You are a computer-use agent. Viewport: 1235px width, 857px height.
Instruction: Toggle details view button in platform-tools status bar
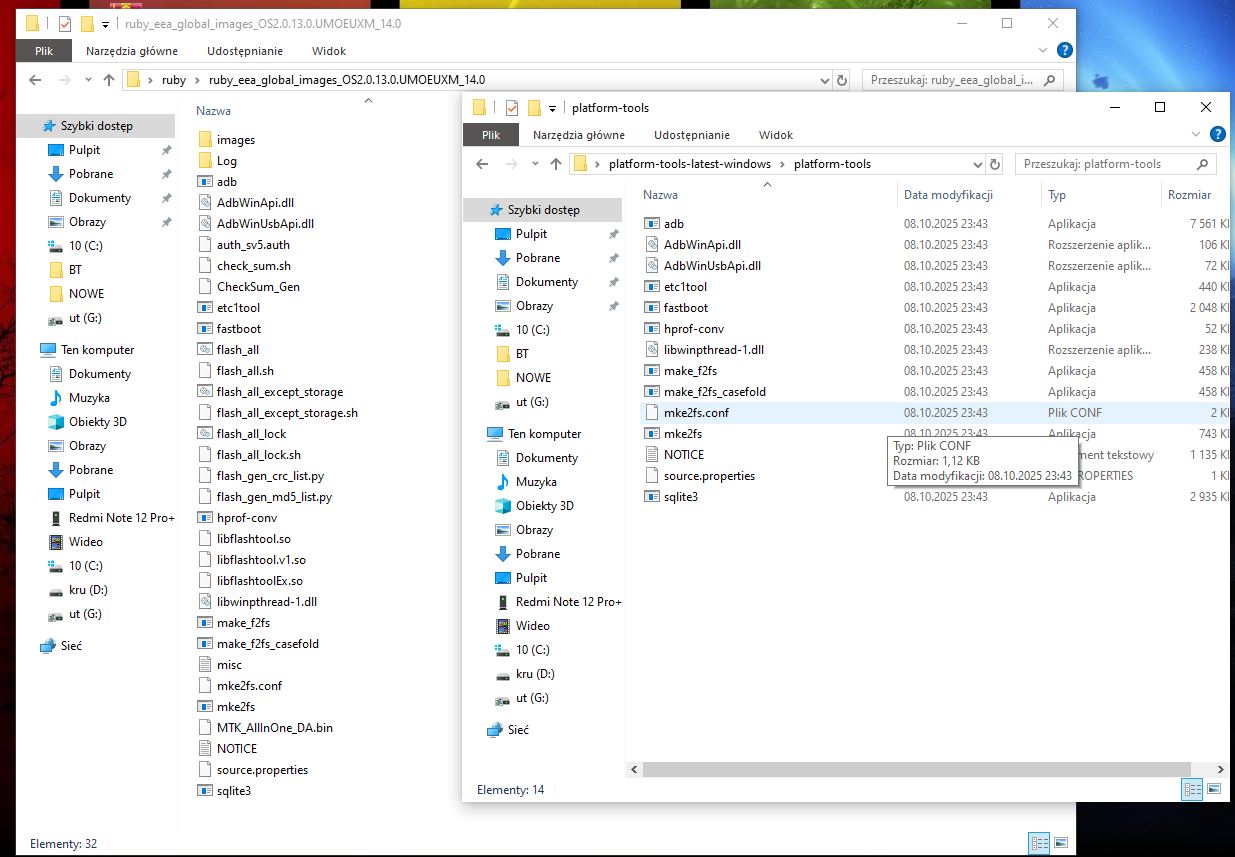(x=1192, y=789)
